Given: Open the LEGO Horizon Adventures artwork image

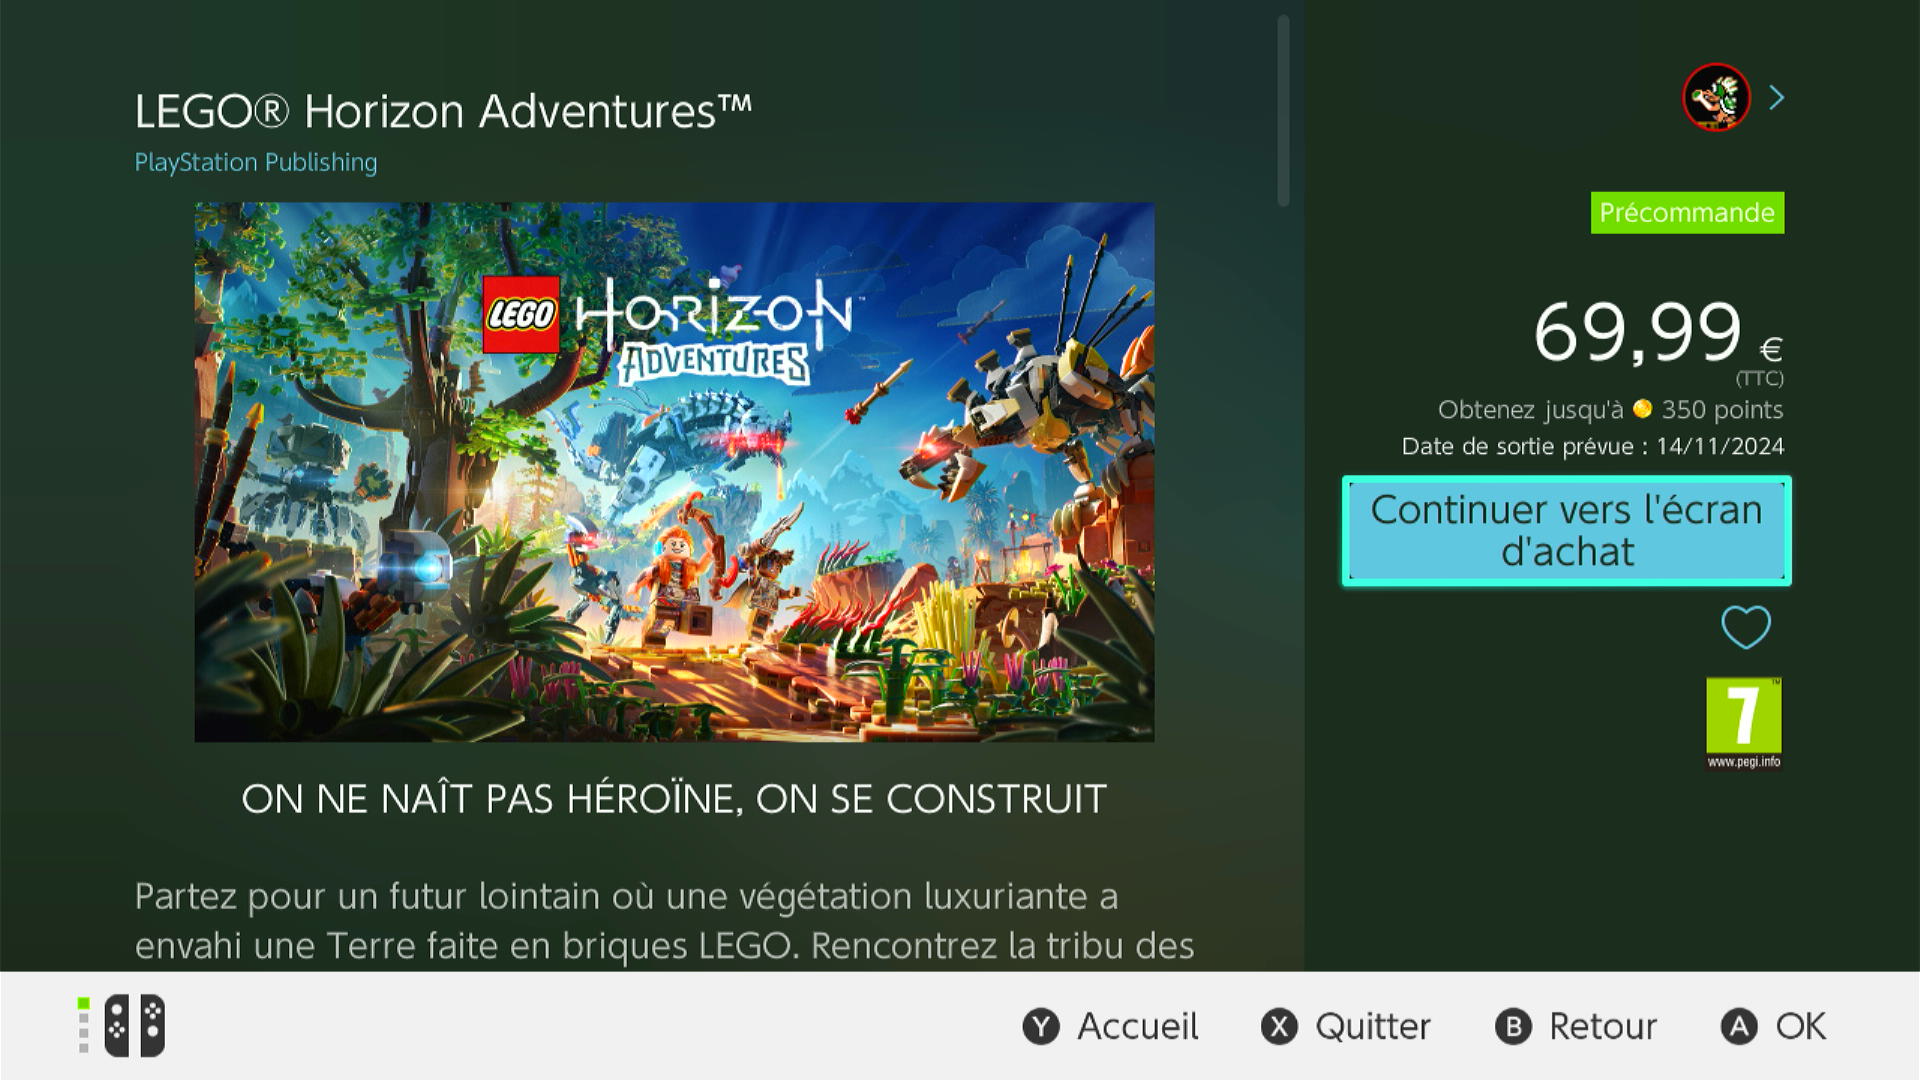Looking at the screenshot, I should click(x=674, y=472).
